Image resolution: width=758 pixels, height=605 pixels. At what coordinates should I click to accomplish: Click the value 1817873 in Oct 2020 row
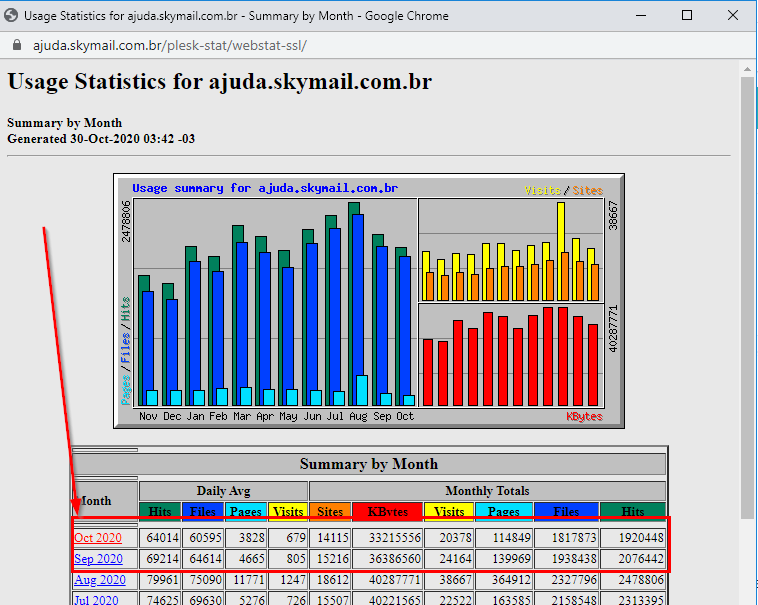pyautogui.click(x=574, y=538)
